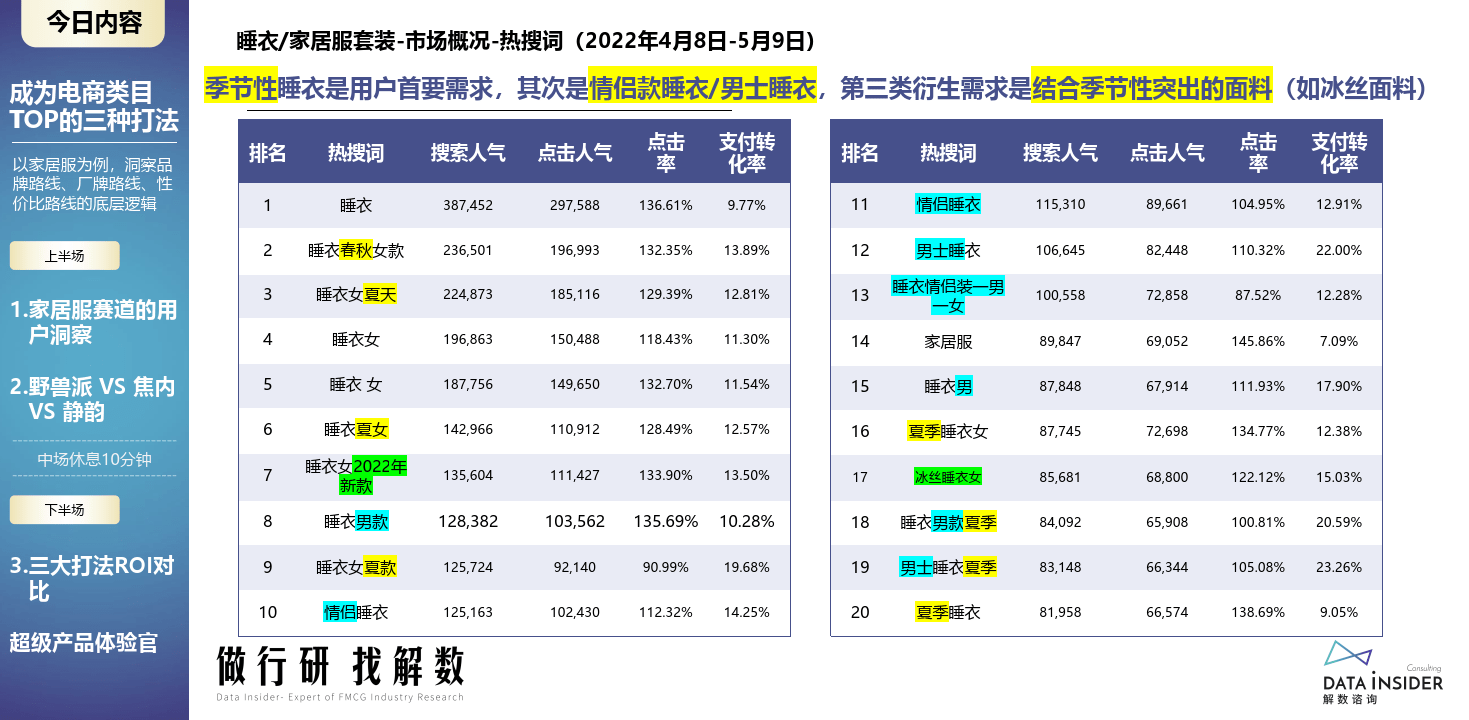
Task: Click the search popularity value 128,382
Action: tap(468, 521)
